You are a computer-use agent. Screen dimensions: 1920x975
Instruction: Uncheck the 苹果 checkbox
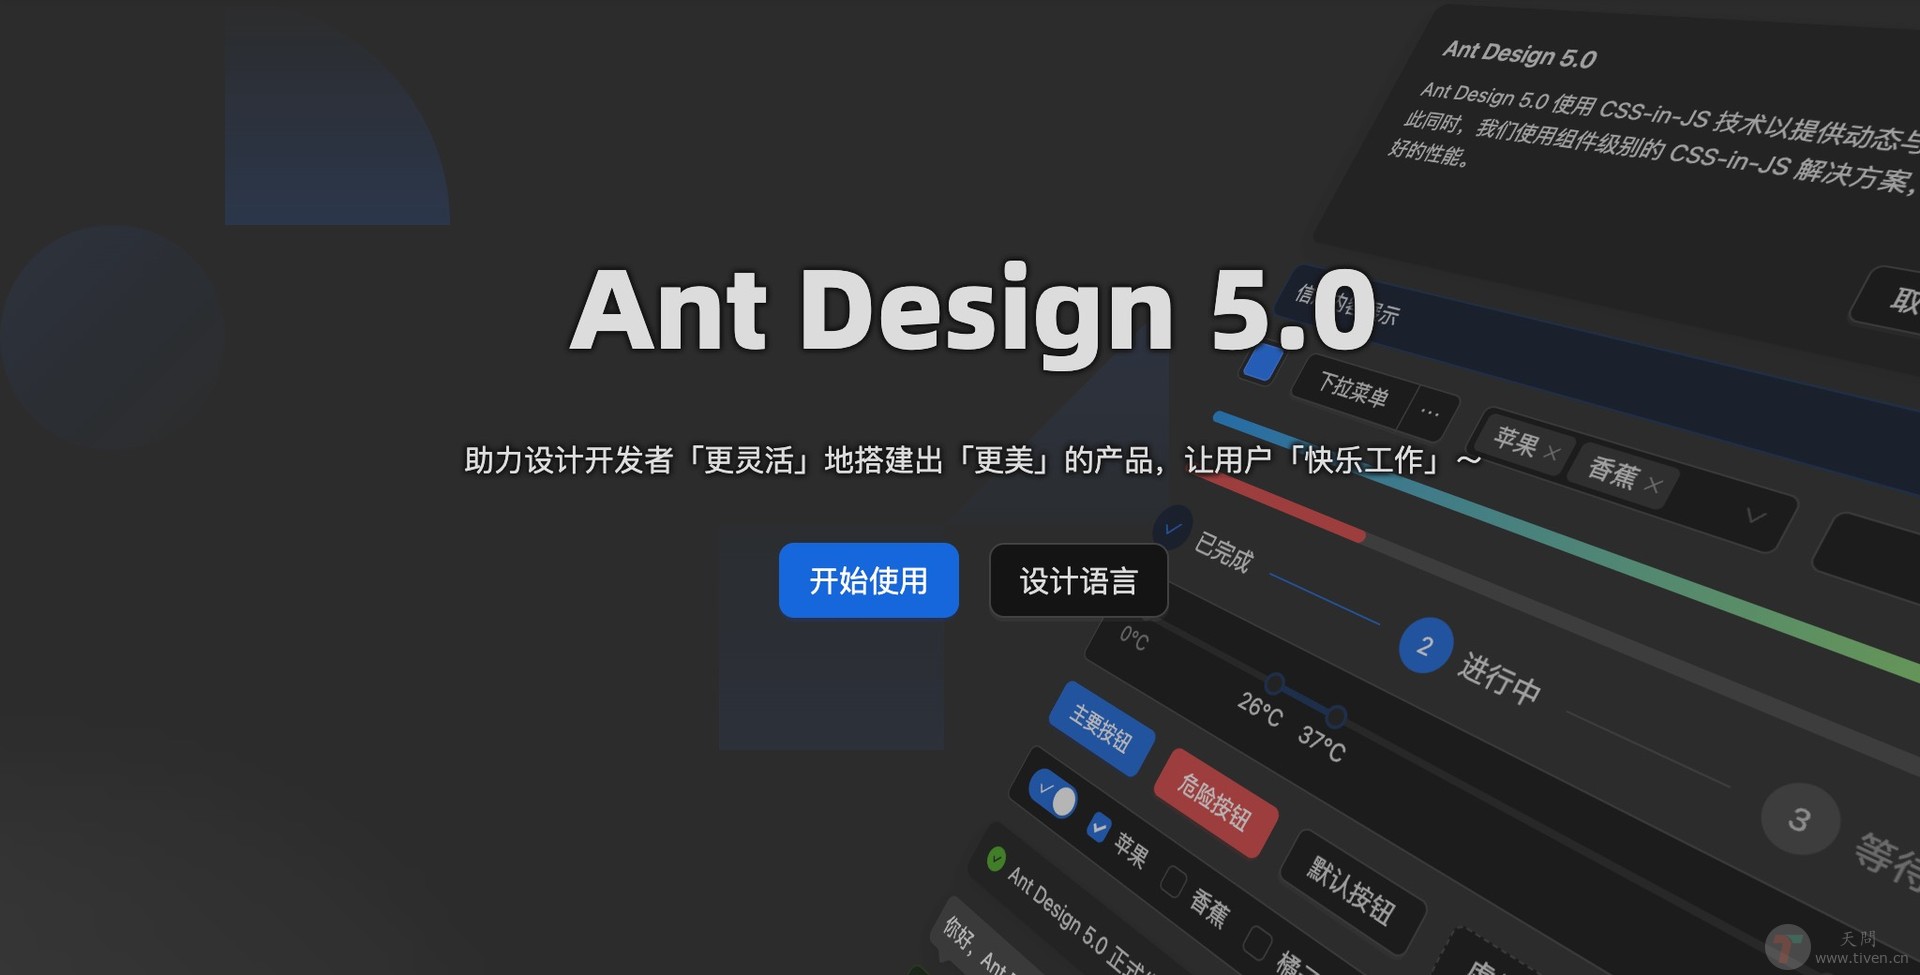(1099, 827)
